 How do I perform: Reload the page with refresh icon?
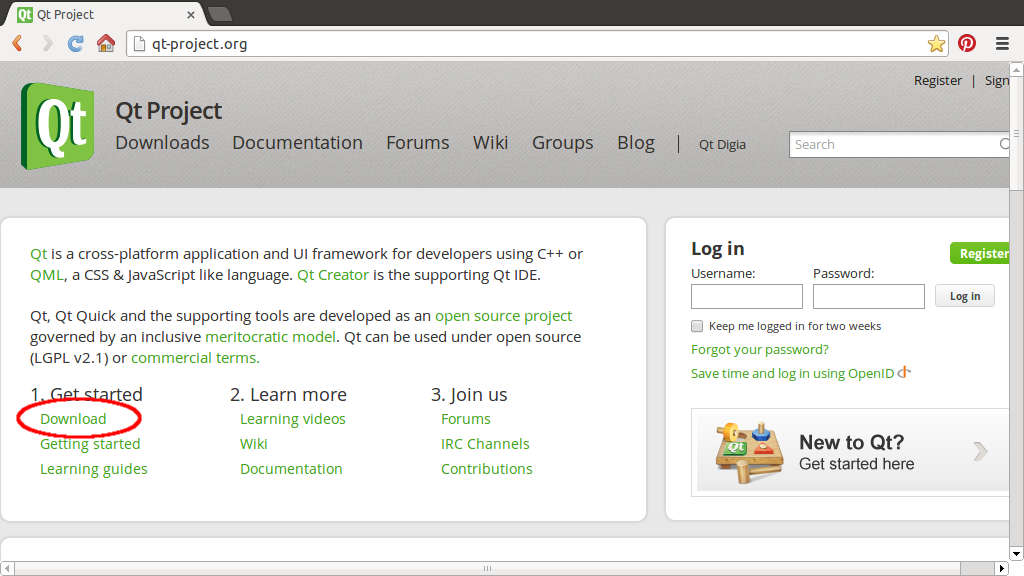coord(76,44)
